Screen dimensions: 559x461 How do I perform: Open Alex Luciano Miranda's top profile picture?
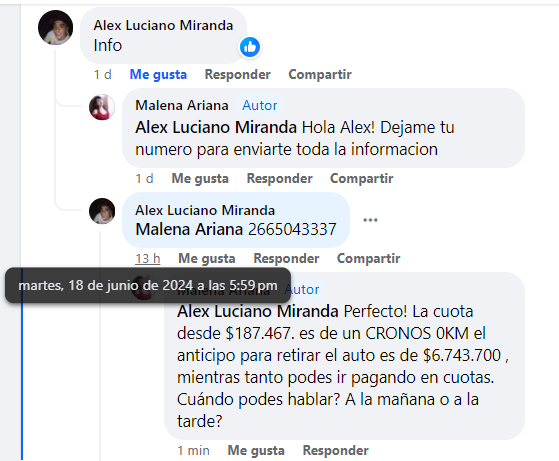[55, 27]
